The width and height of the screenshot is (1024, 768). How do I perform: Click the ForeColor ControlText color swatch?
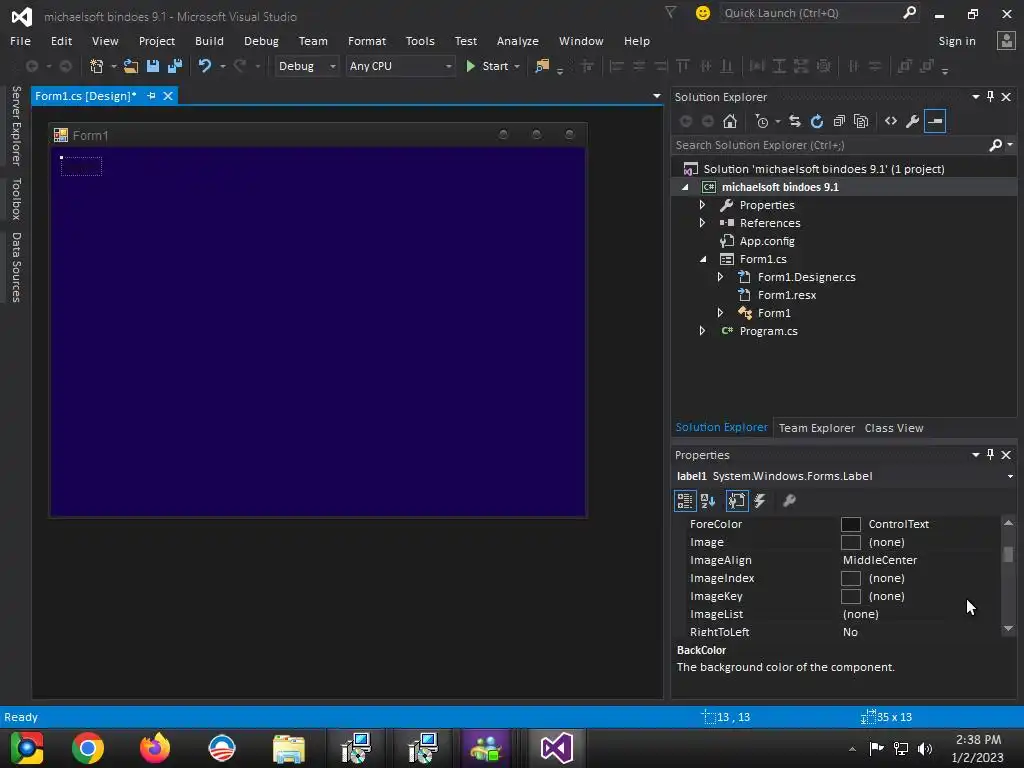tap(850, 524)
